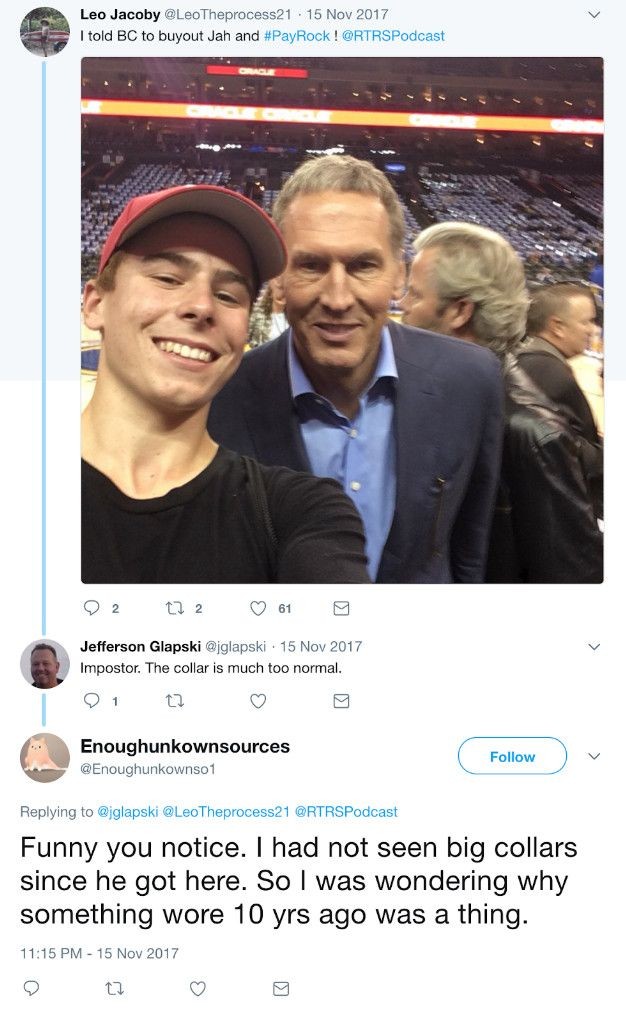
Task: Like Leo Jacoby's tweet with 61 likes
Action: click(258, 608)
